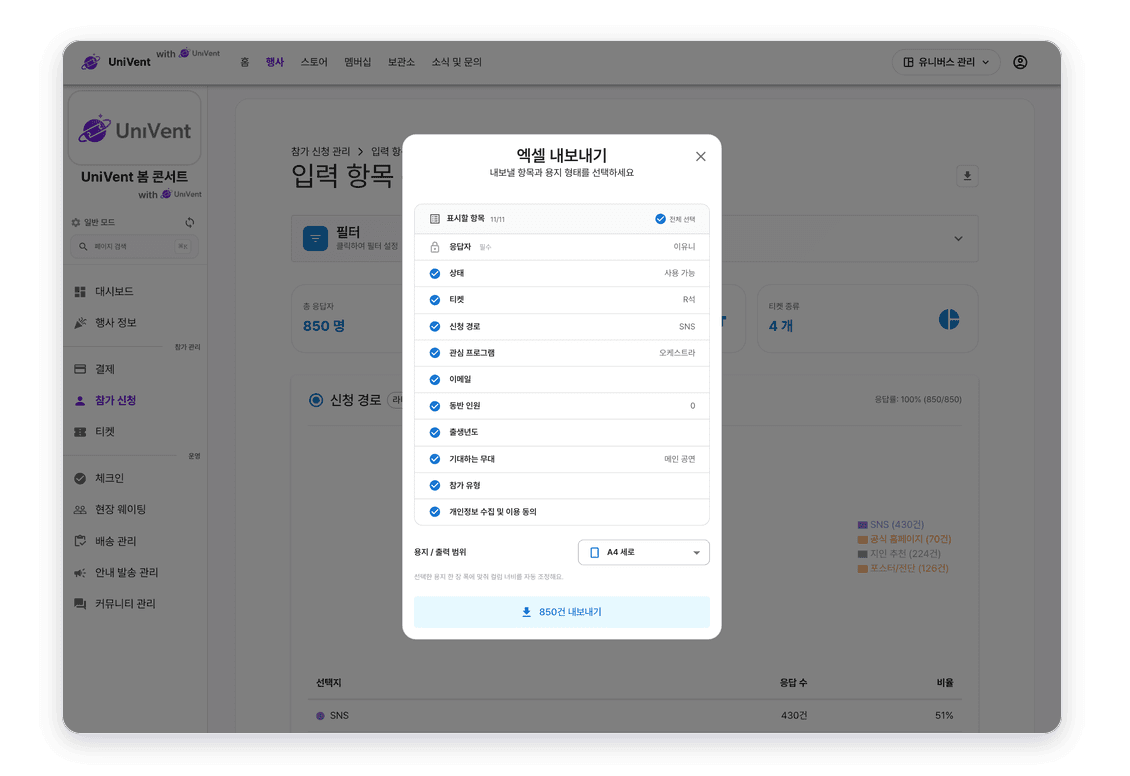1130x776 pixels.
Task: Click the UniVent event logo card in sidebar
Action: tap(134, 128)
